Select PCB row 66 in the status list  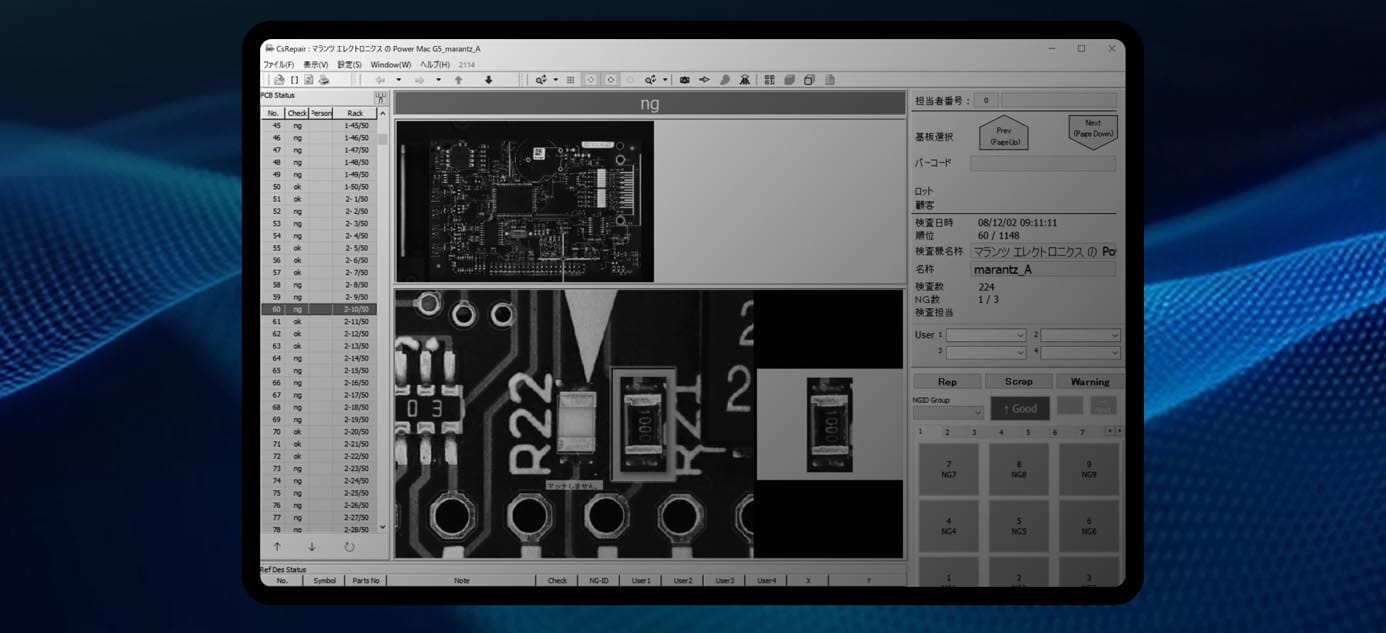(319, 383)
